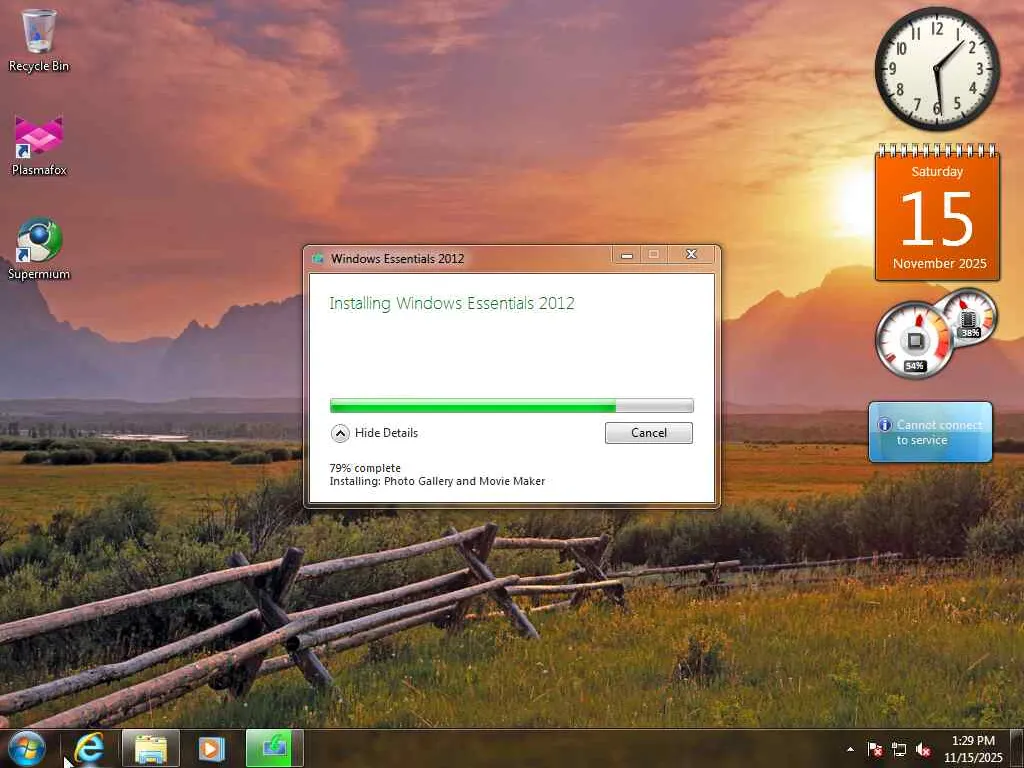Viewport: 1024px width, 768px height.
Task: Select the Windows Essentials installer taskbar button
Action: tap(274, 748)
